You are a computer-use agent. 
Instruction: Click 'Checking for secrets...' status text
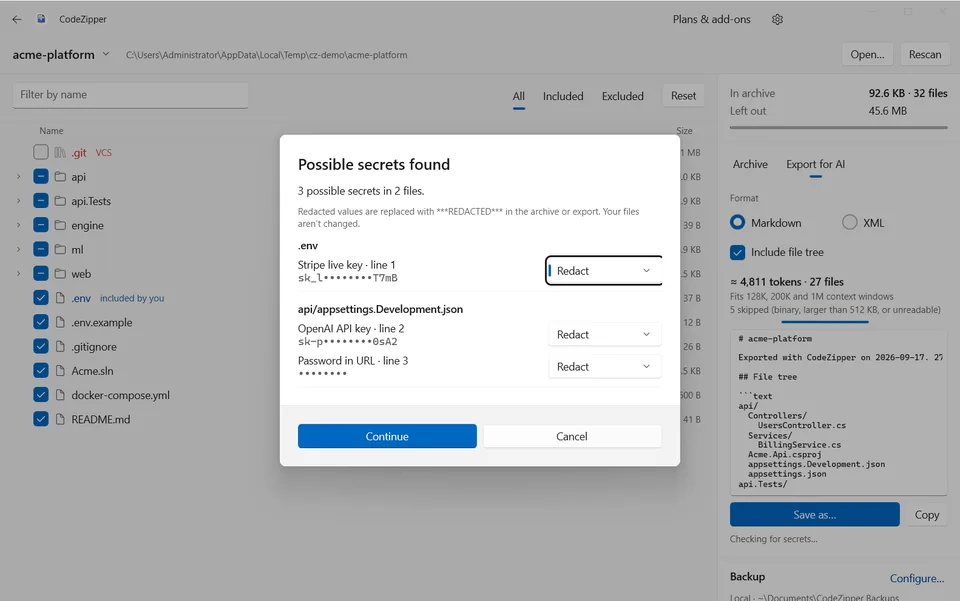[x=773, y=539]
